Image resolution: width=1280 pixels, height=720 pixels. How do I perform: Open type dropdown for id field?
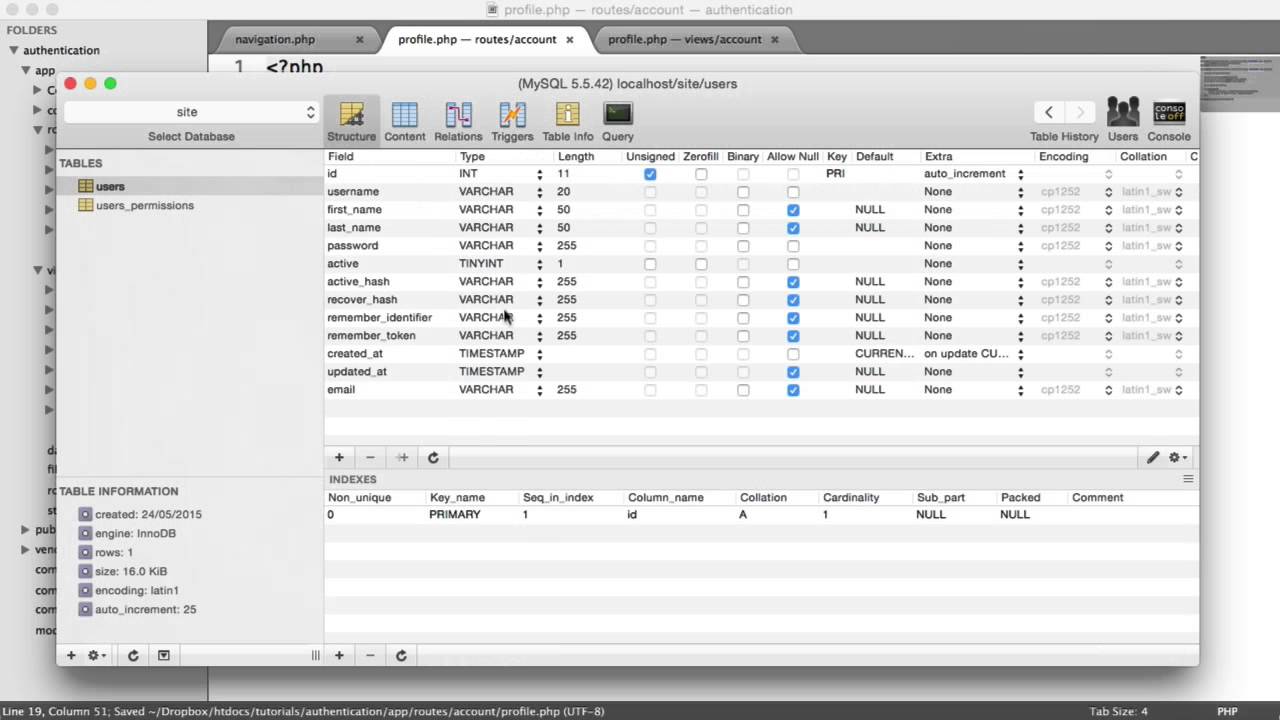coord(539,174)
